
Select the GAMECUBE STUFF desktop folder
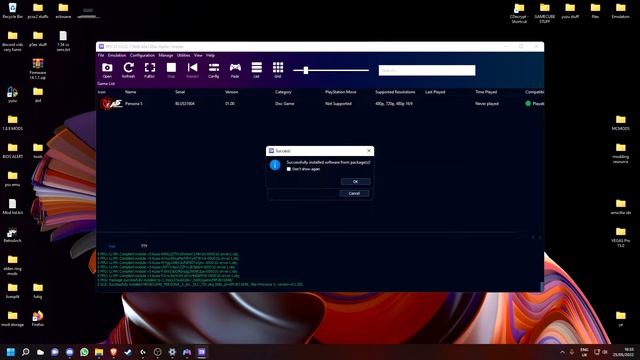point(544,13)
